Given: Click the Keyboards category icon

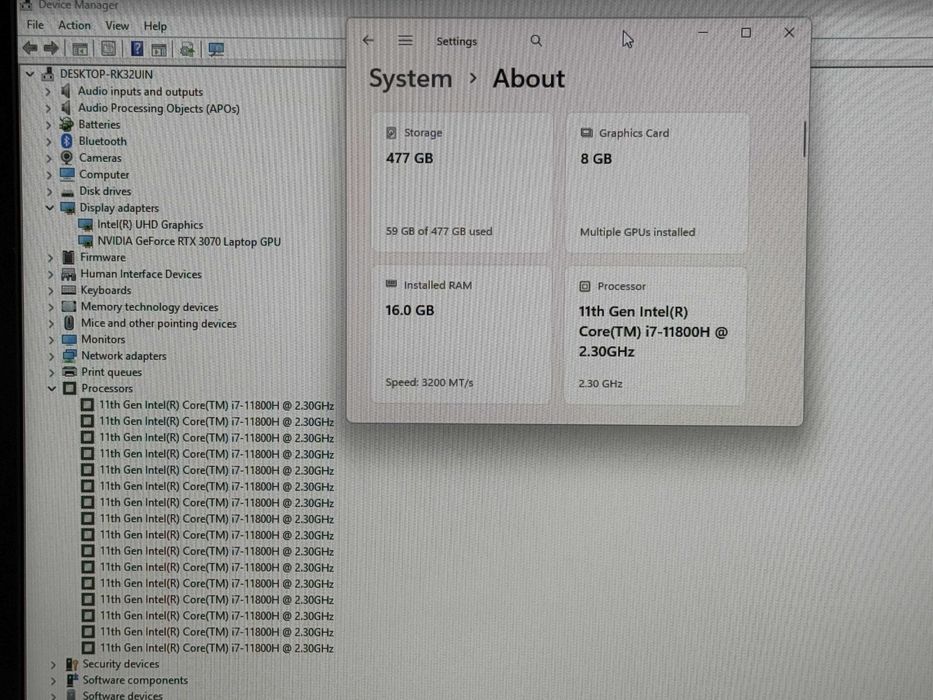Looking at the screenshot, I should (69, 290).
